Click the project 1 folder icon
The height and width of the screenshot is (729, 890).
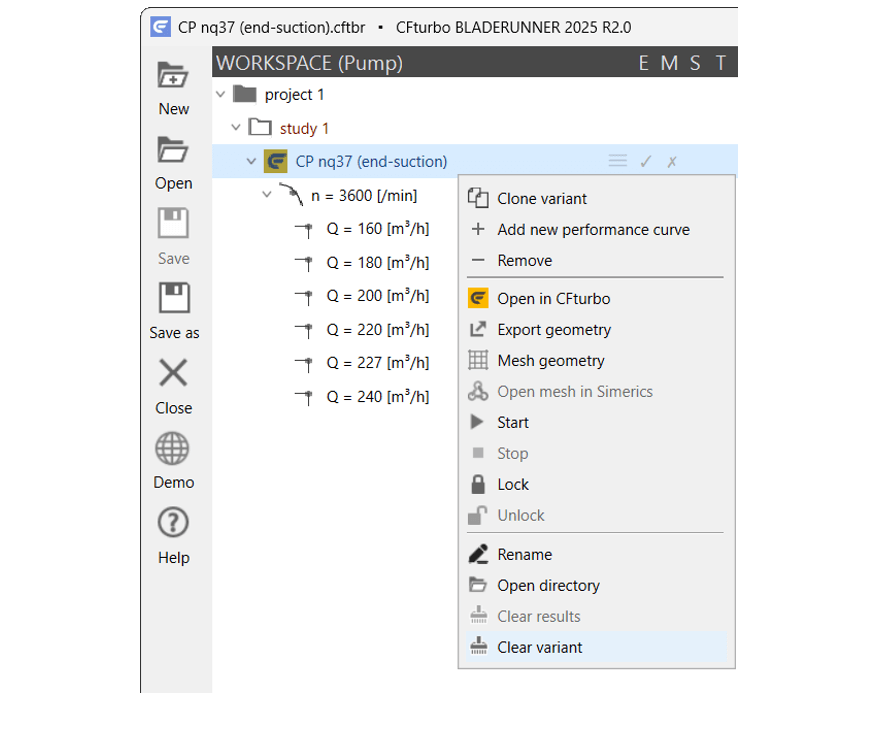point(245,94)
